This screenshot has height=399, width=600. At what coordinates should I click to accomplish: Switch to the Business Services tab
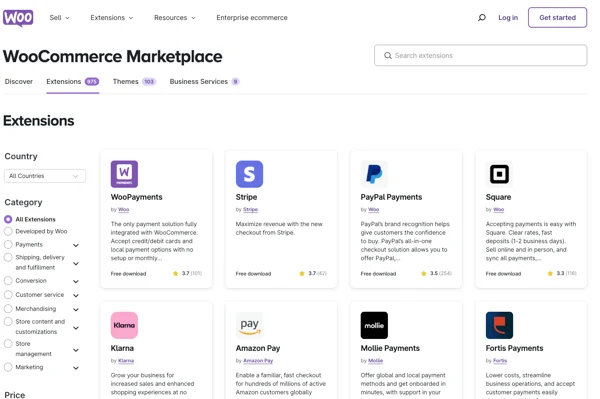point(204,81)
